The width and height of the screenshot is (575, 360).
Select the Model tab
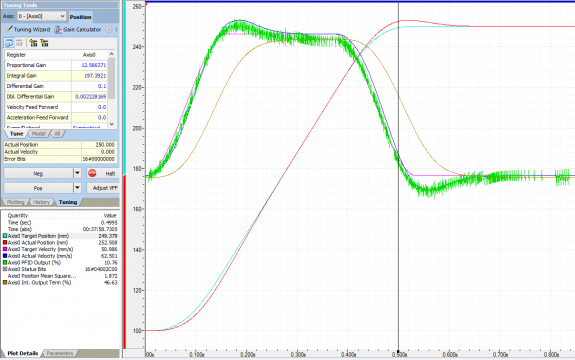[39, 134]
